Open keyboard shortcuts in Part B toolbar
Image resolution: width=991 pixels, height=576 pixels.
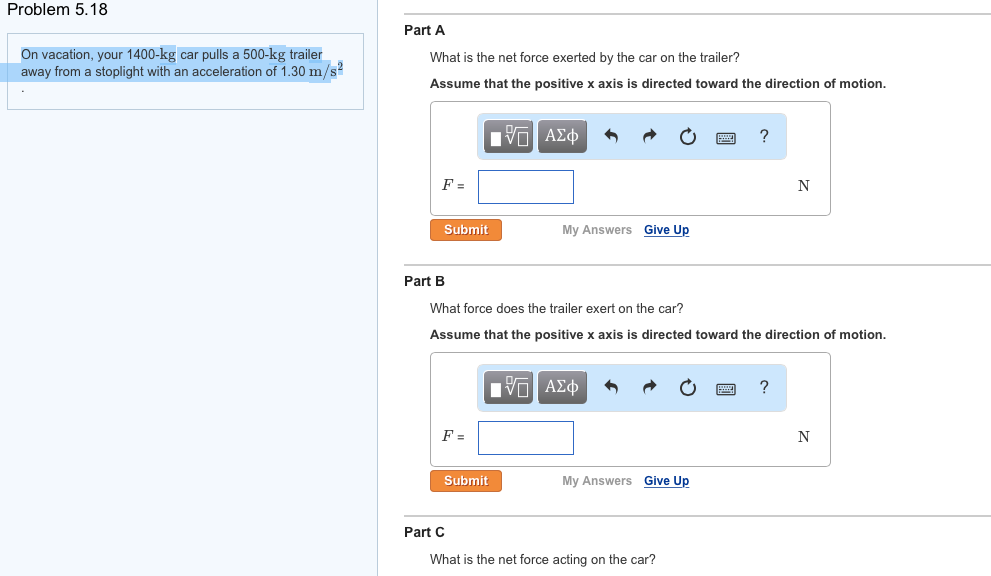[x=726, y=388]
